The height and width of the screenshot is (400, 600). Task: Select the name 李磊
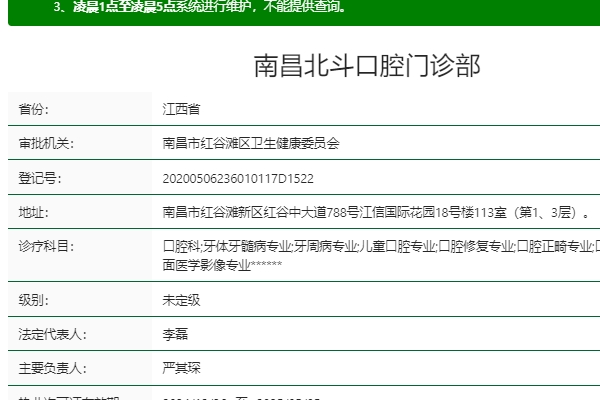(x=175, y=334)
